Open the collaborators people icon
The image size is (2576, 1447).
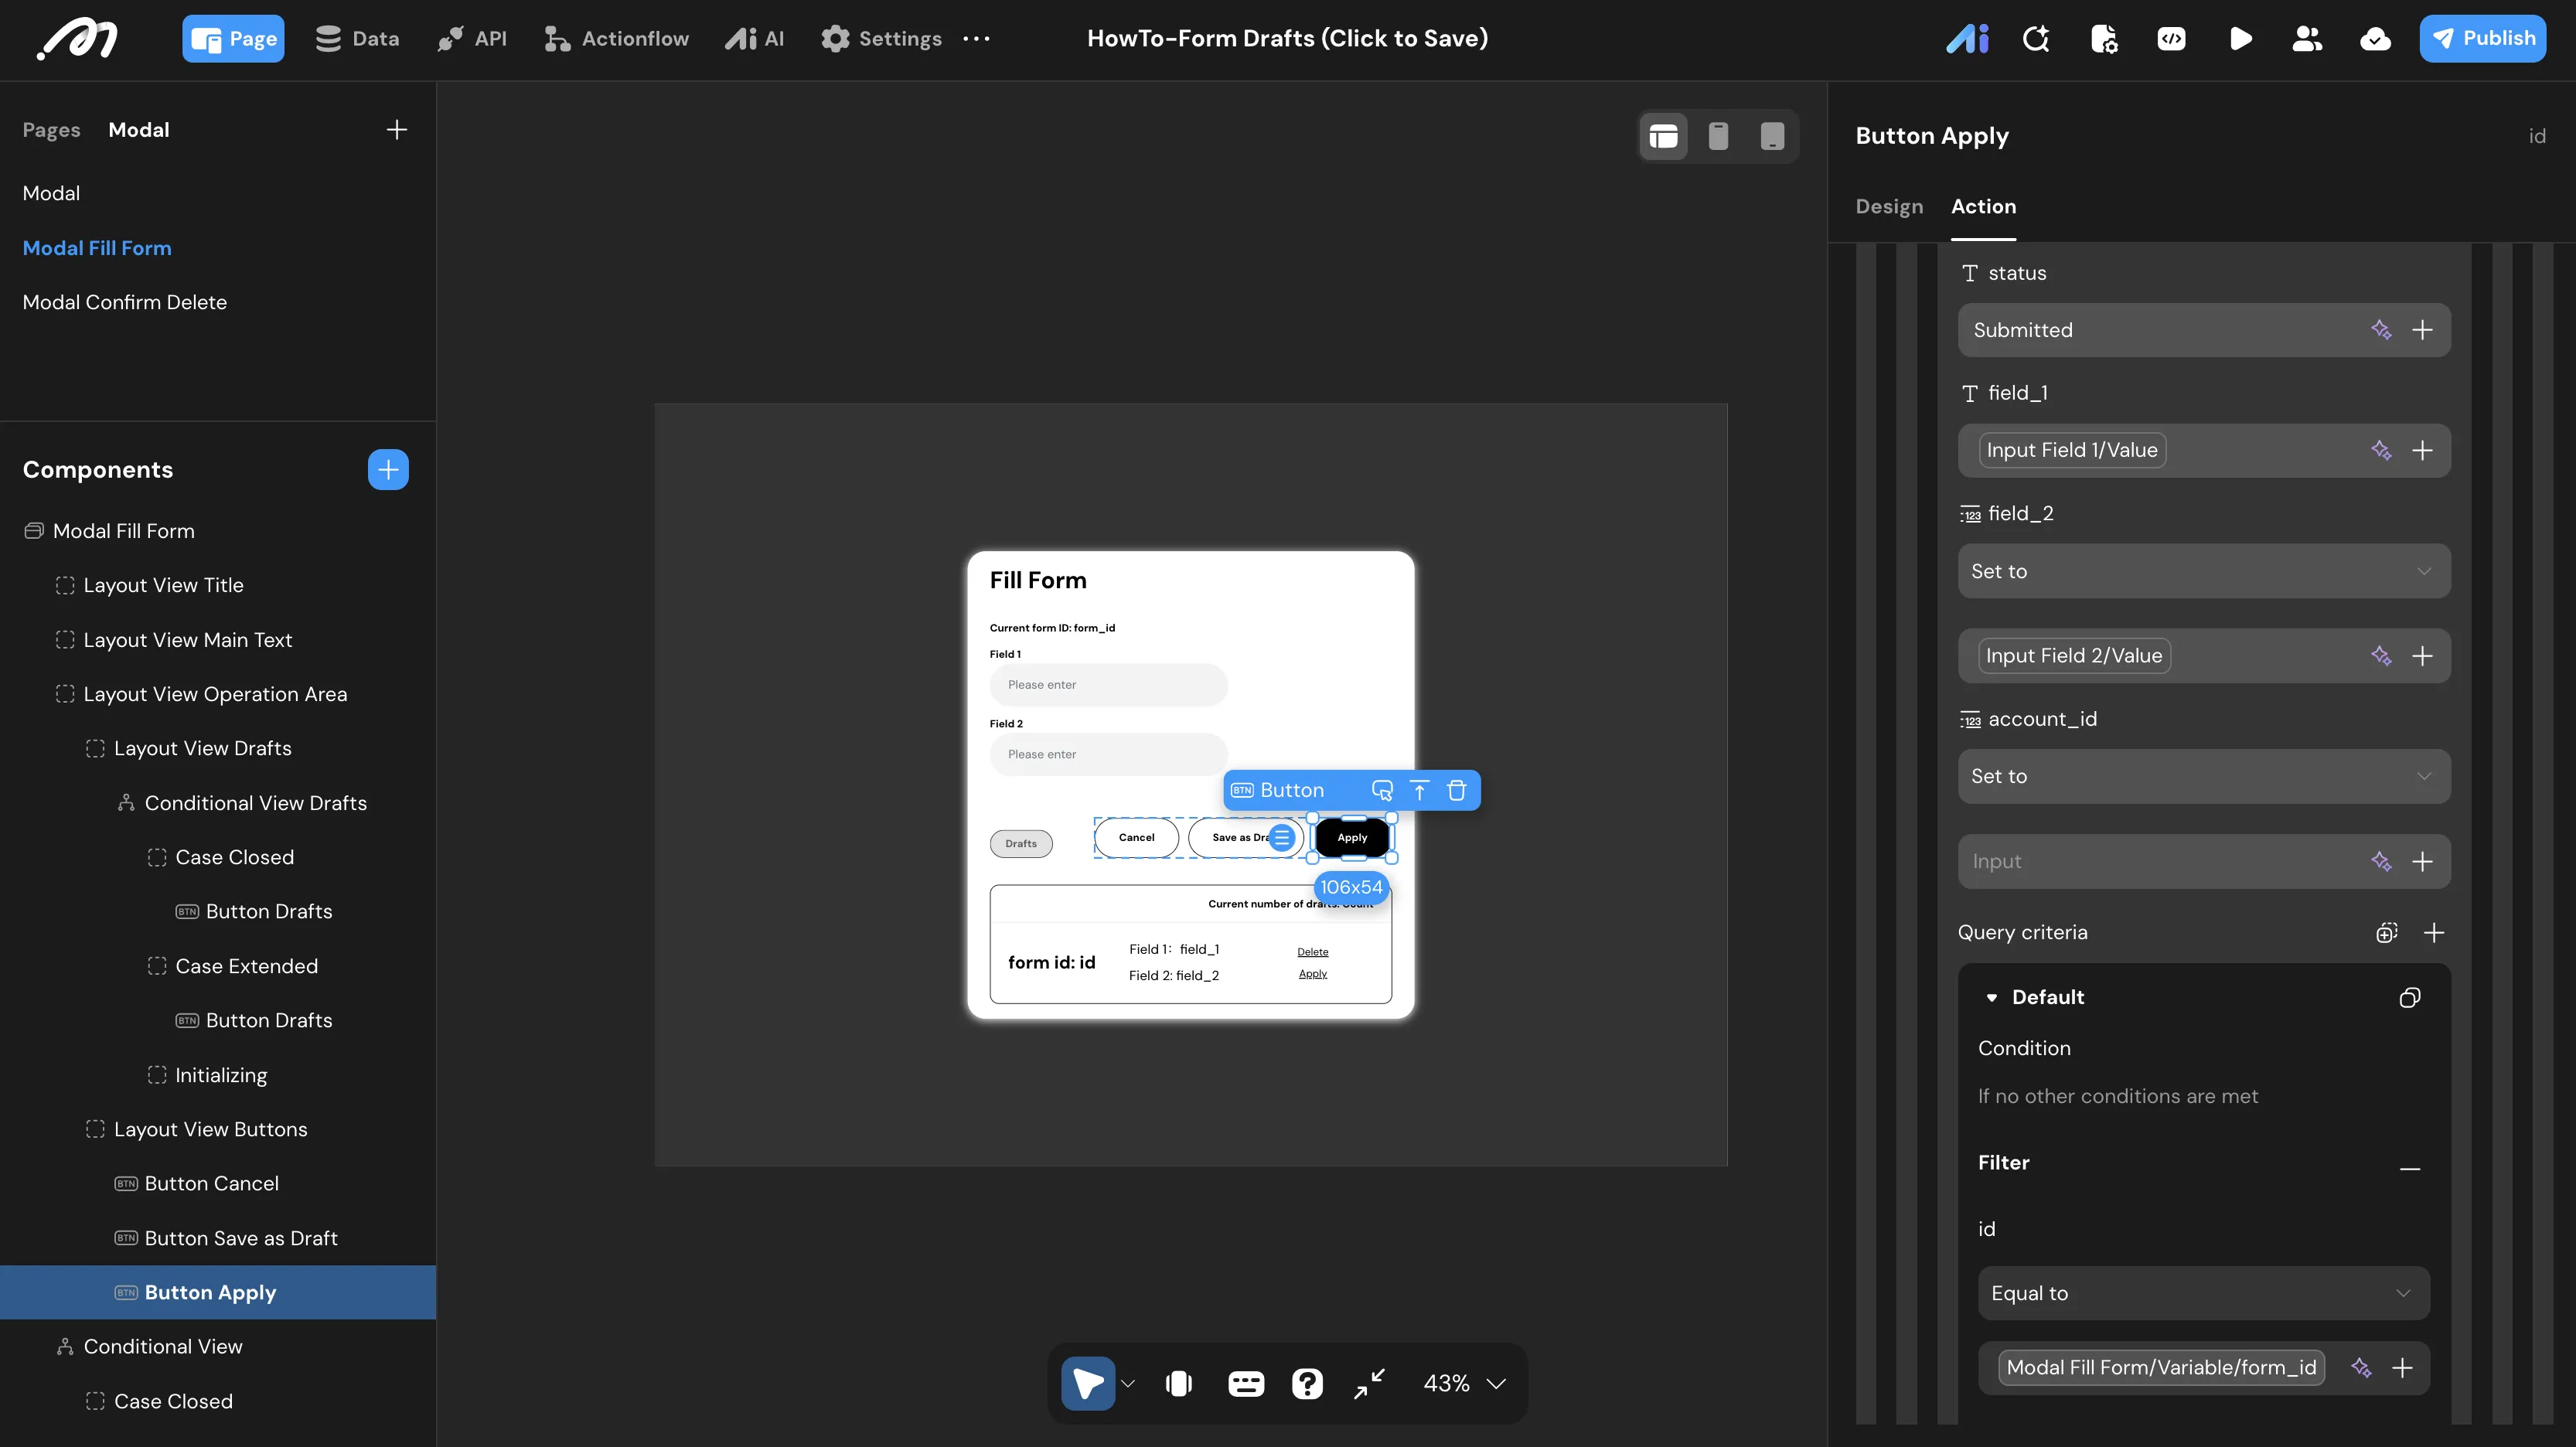[2307, 39]
